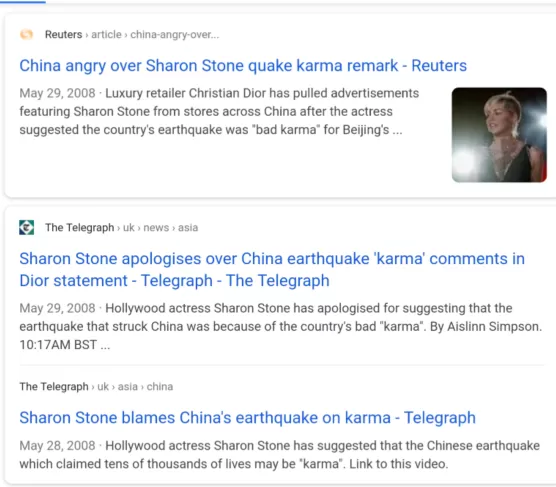Click the 'May 29, 2008' date in Reuters result
Viewport: 556px width, 487px height.
pos(57,93)
